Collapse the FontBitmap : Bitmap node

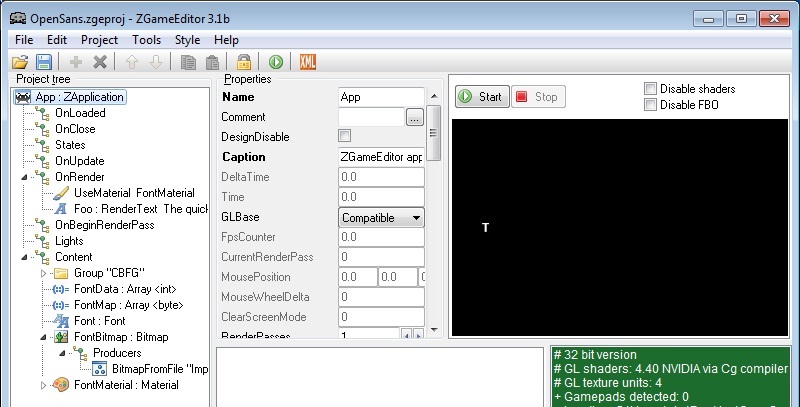click(x=43, y=337)
